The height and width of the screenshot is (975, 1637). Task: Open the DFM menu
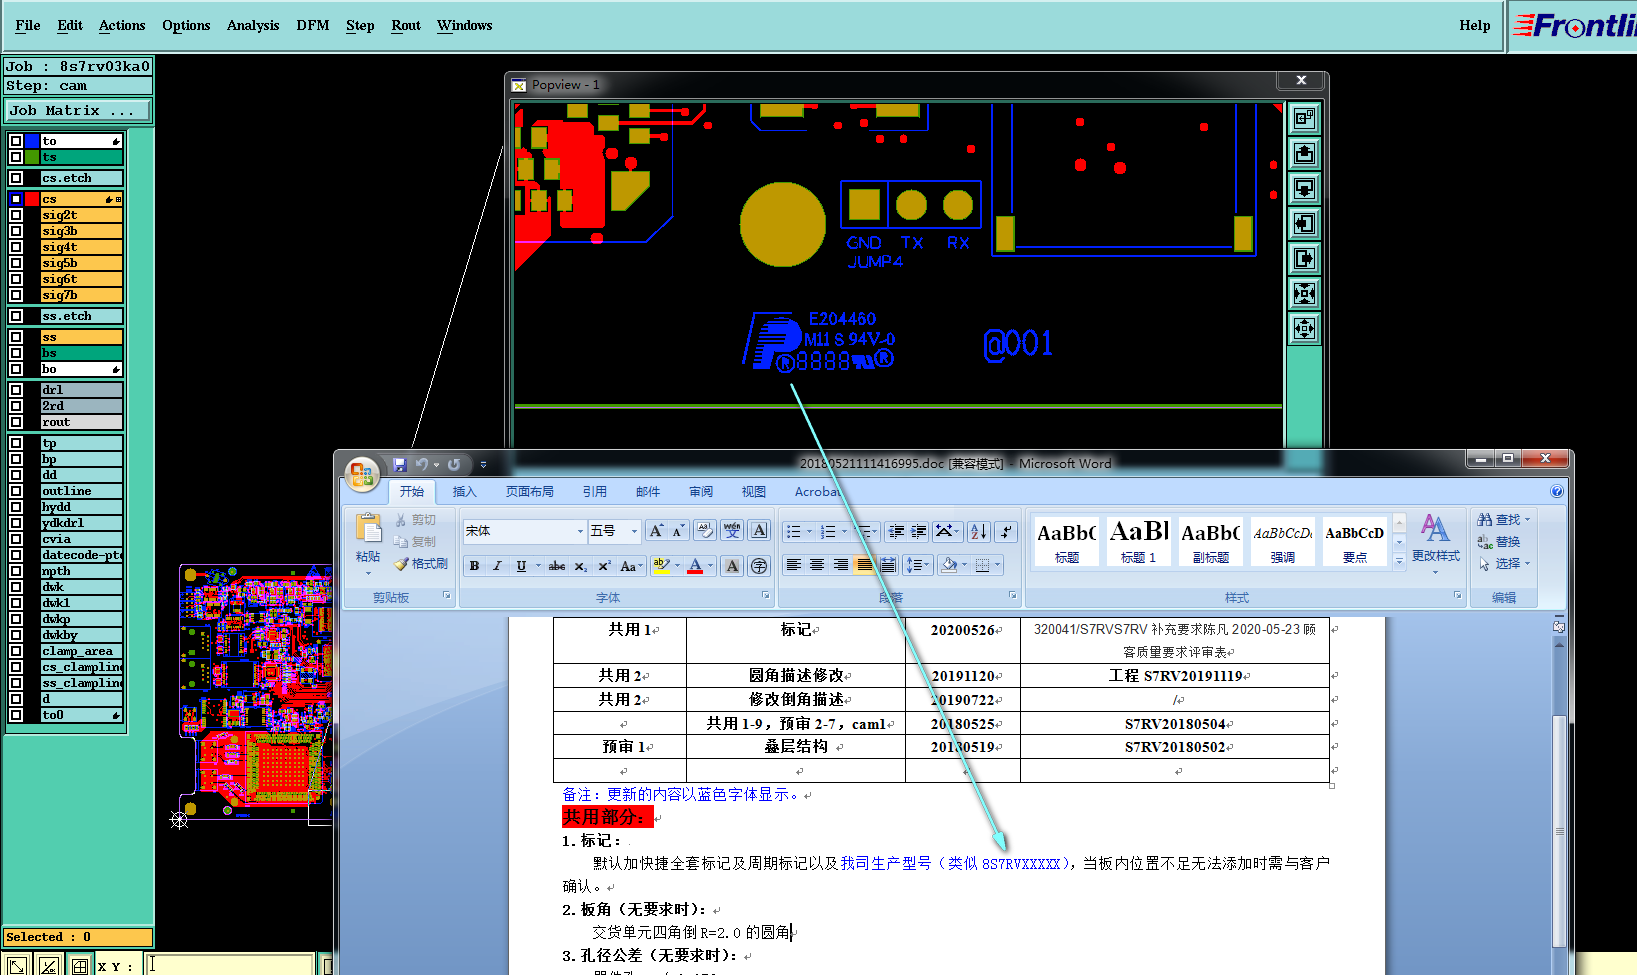tap(313, 25)
